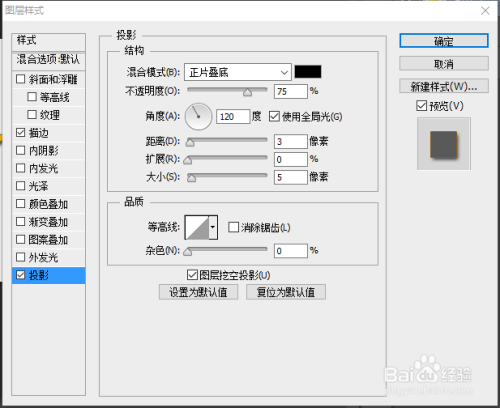The width and height of the screenshot is (500, 408).
Task: Enable the 图案叠加 pattern overlay checkbox
Action: coord(20,239)
